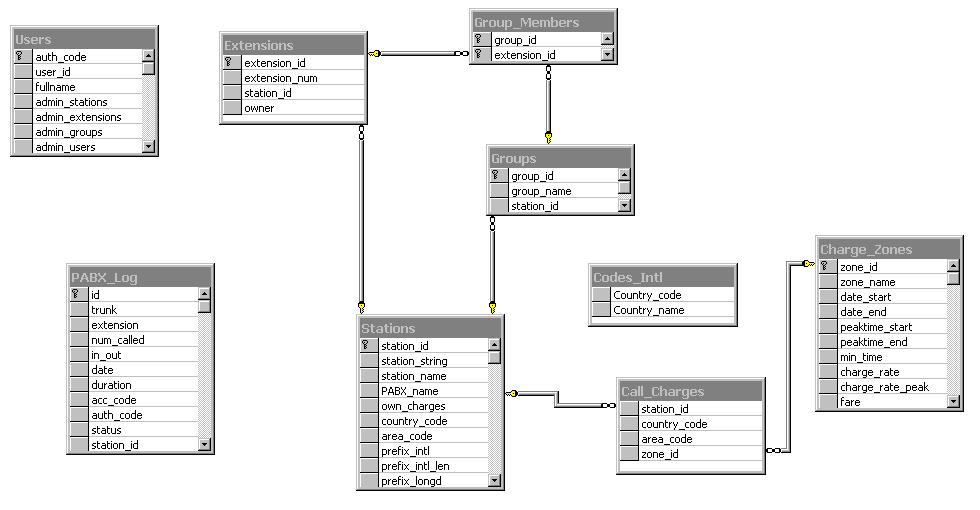Click the key icon for group_id in Groups table
Image resolution: width=980 pixels, height=510 pixels.
[498, 176]
